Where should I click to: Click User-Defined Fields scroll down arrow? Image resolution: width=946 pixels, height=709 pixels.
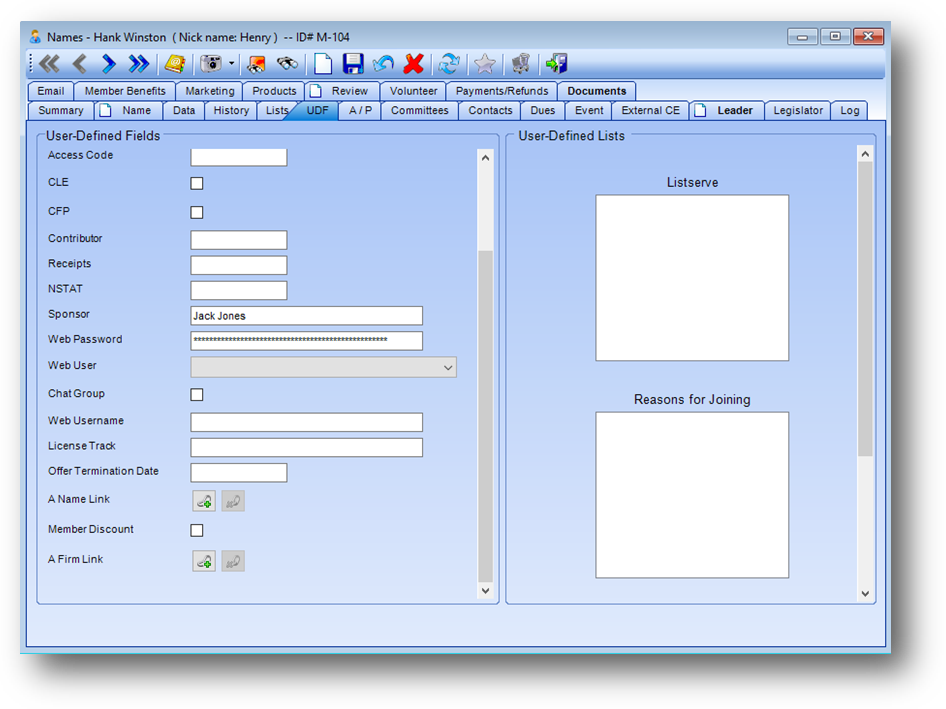pyautogui.click(x=486, y=591)
